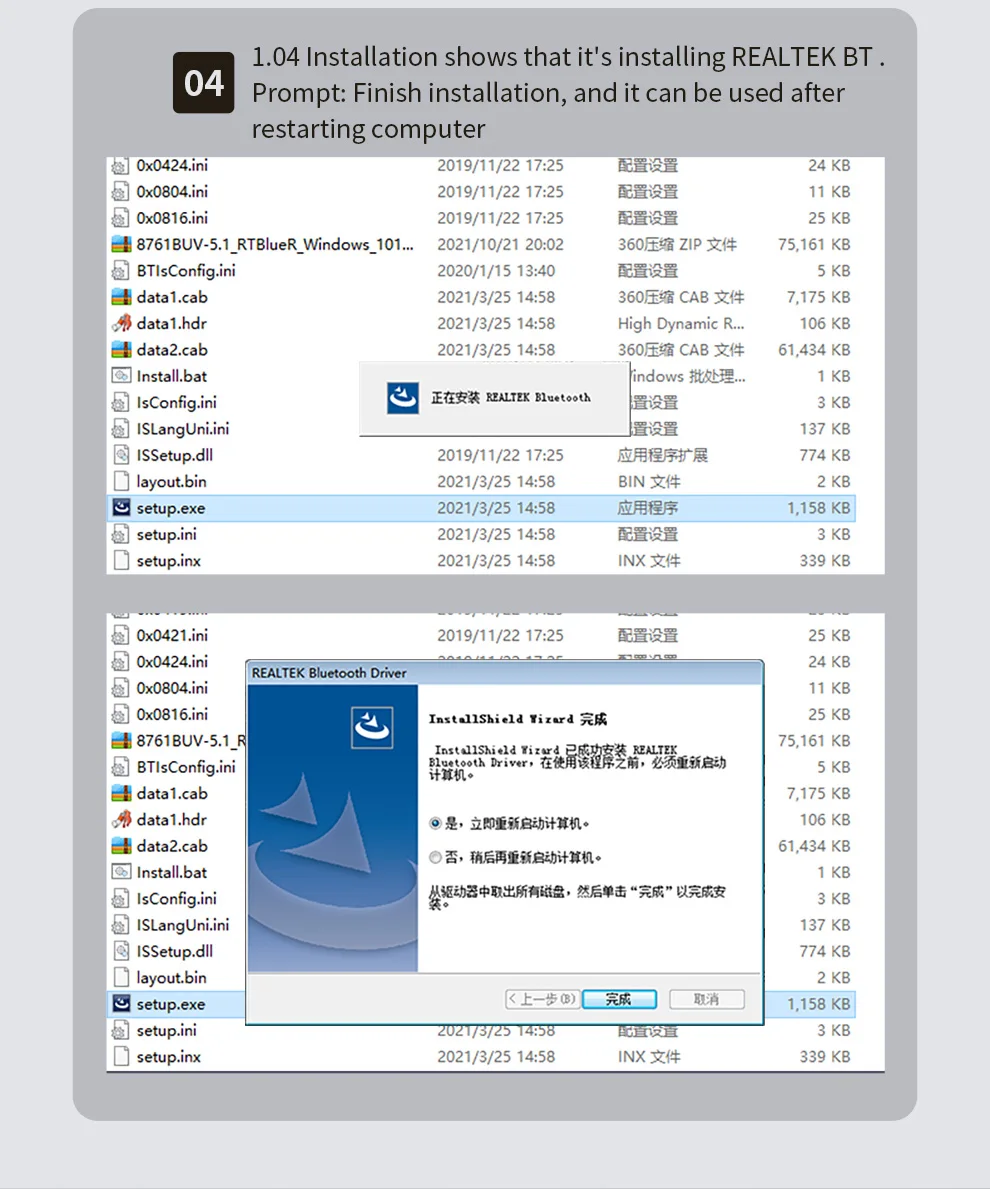The image size is (990, 1189).
Task: Click the layout.bin icon in the lower file list
Action: (121, 977)
